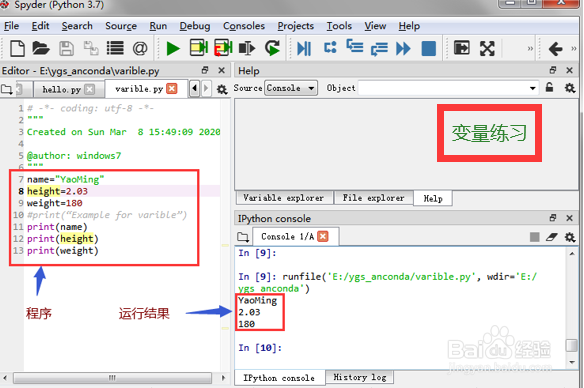
Task: Select the Help pane tab
Action: pyautogui.click(x=433, y=198)
